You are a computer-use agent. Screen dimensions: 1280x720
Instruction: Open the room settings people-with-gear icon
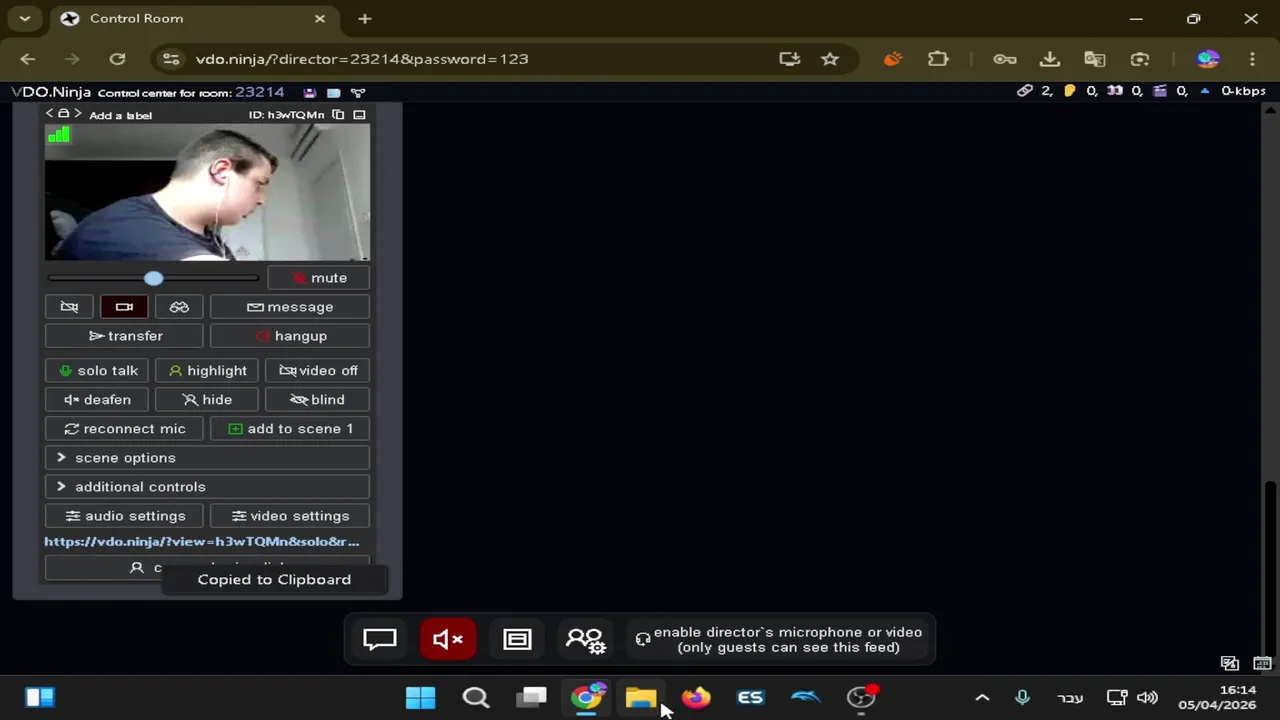point(585,639)
